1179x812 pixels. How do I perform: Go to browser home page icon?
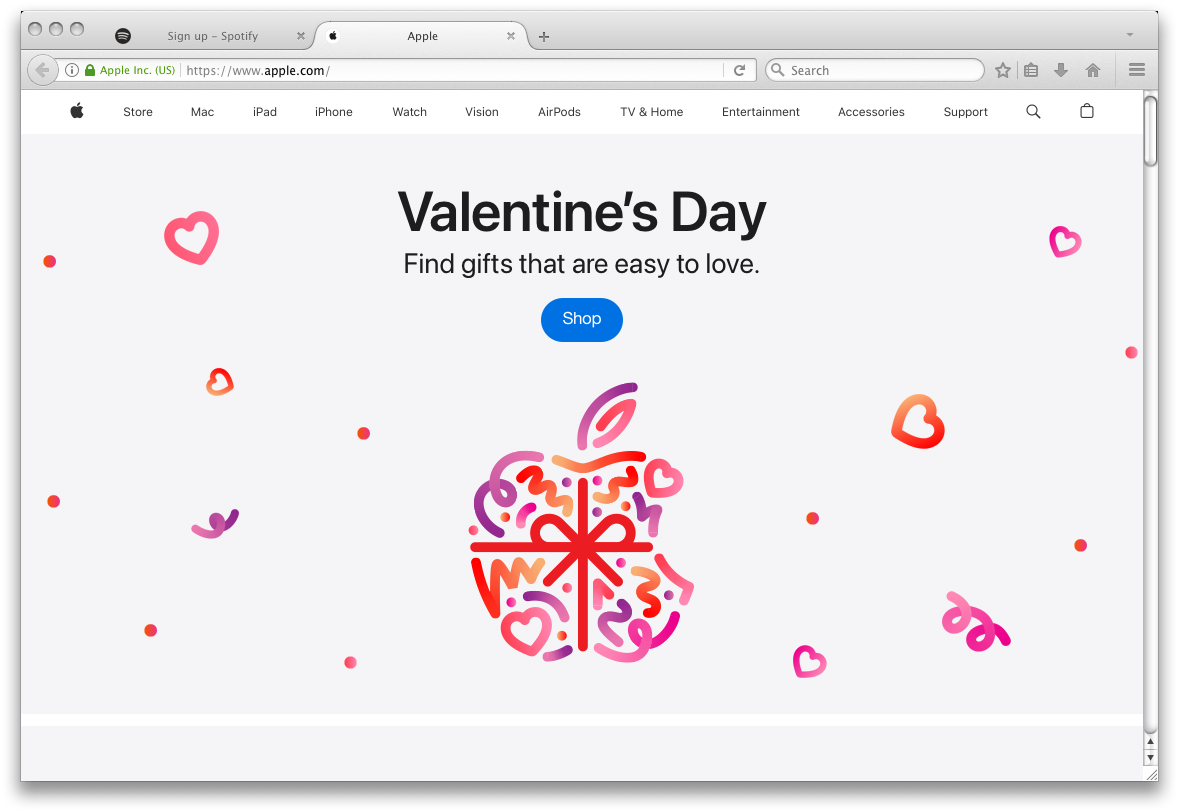(1093, 70)
